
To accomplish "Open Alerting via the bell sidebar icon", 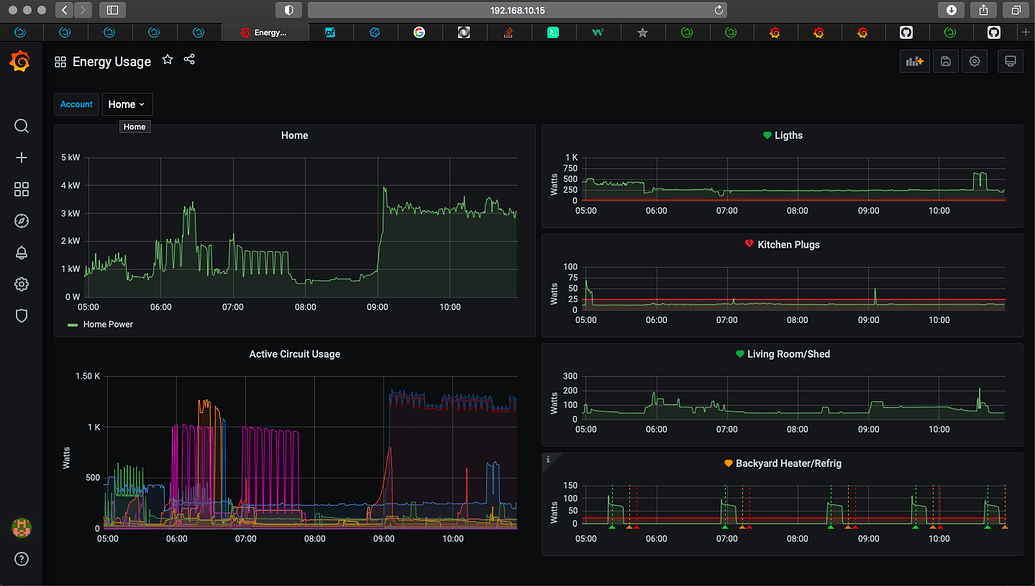I will coord(21,253).
